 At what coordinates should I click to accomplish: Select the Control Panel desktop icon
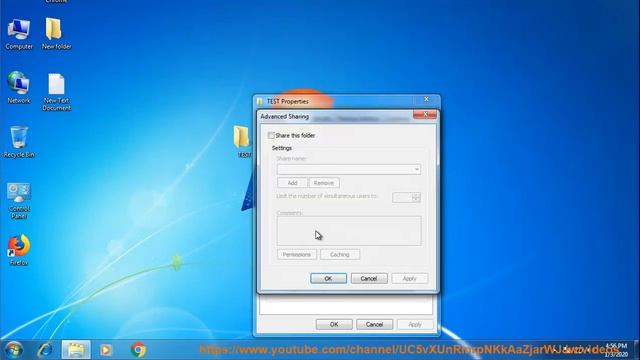(19, 200)
